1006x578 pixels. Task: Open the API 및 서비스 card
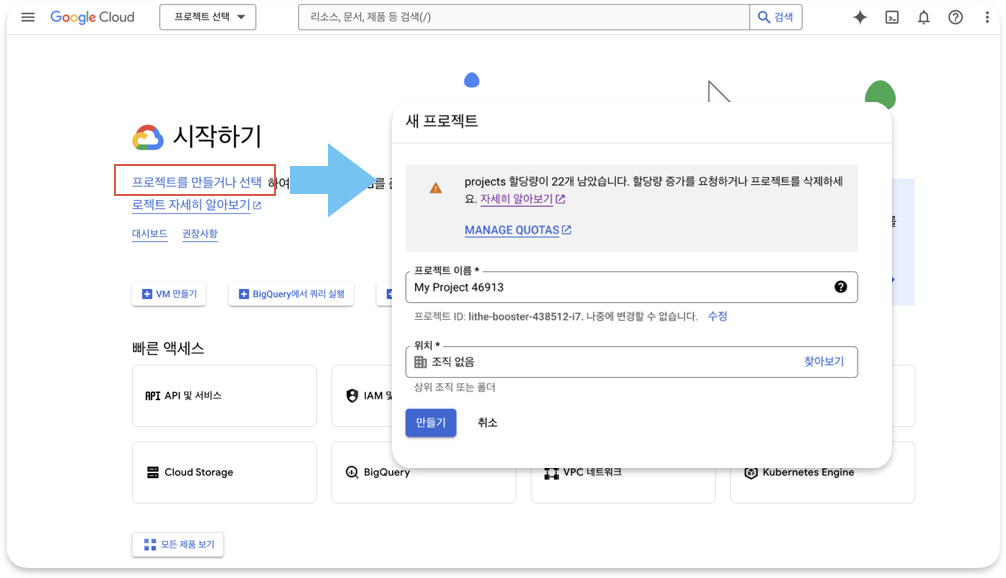coord(225,396)
